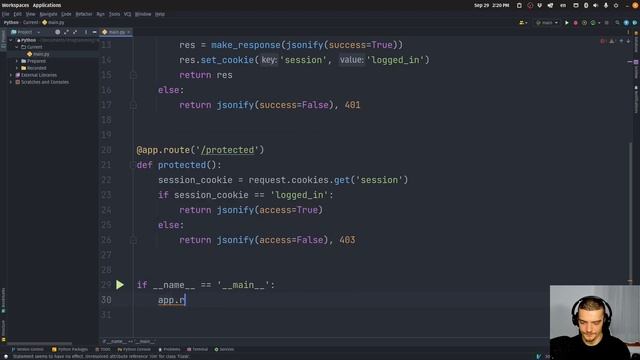Viewport: 640px width, 360px height.
Task: Click the next highlighted error down arrow
Action: pos(629,41)
